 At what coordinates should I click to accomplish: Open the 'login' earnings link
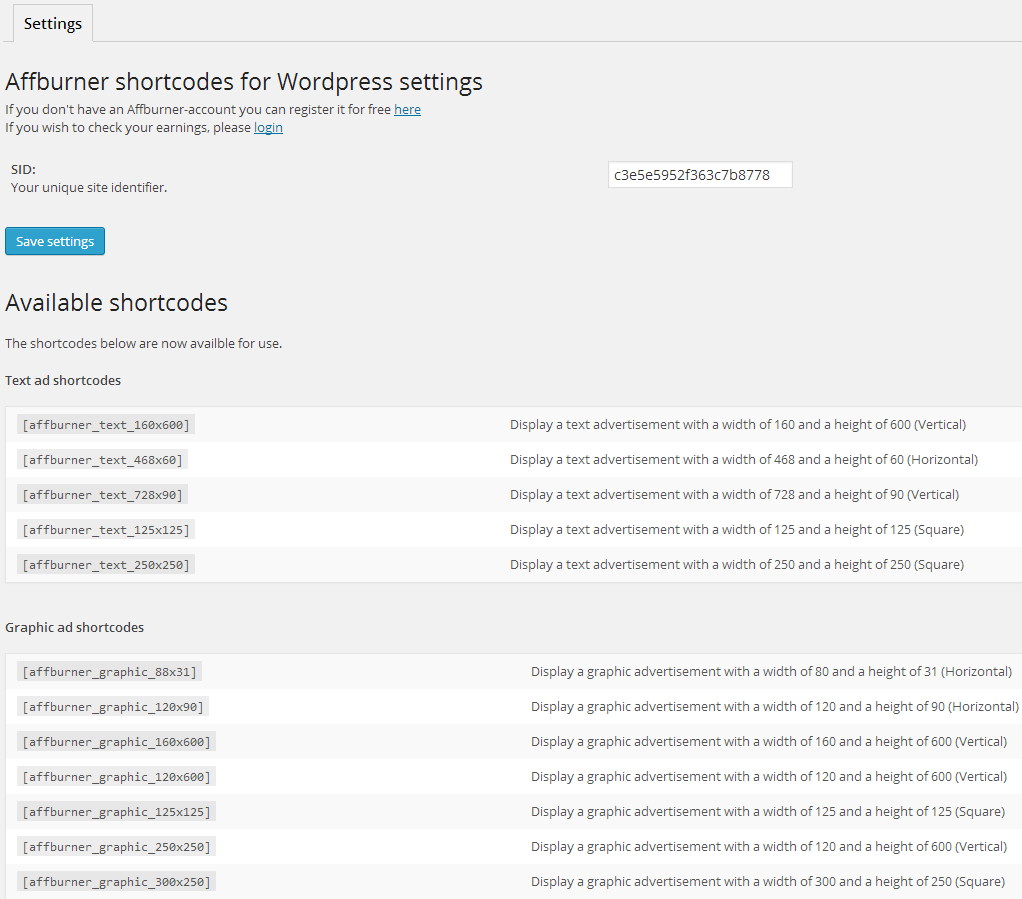coord(268,128)
